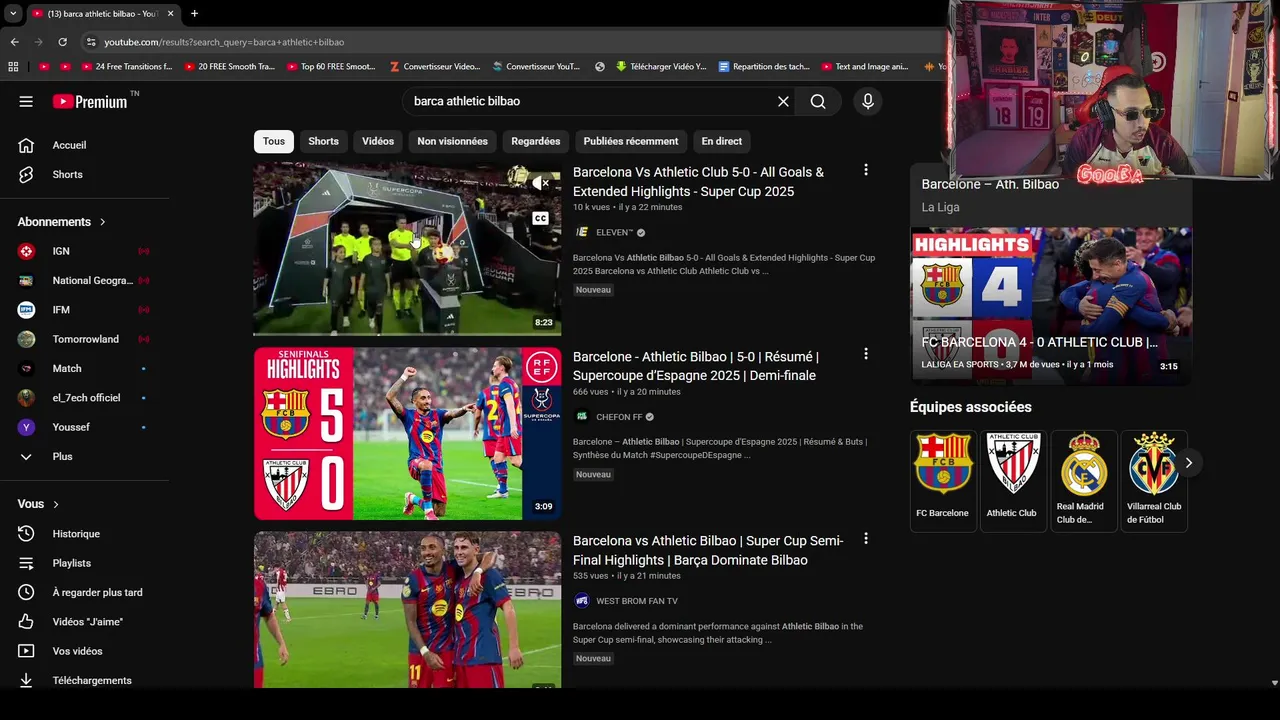Visit the ELEVEN channel

(615, 233)
